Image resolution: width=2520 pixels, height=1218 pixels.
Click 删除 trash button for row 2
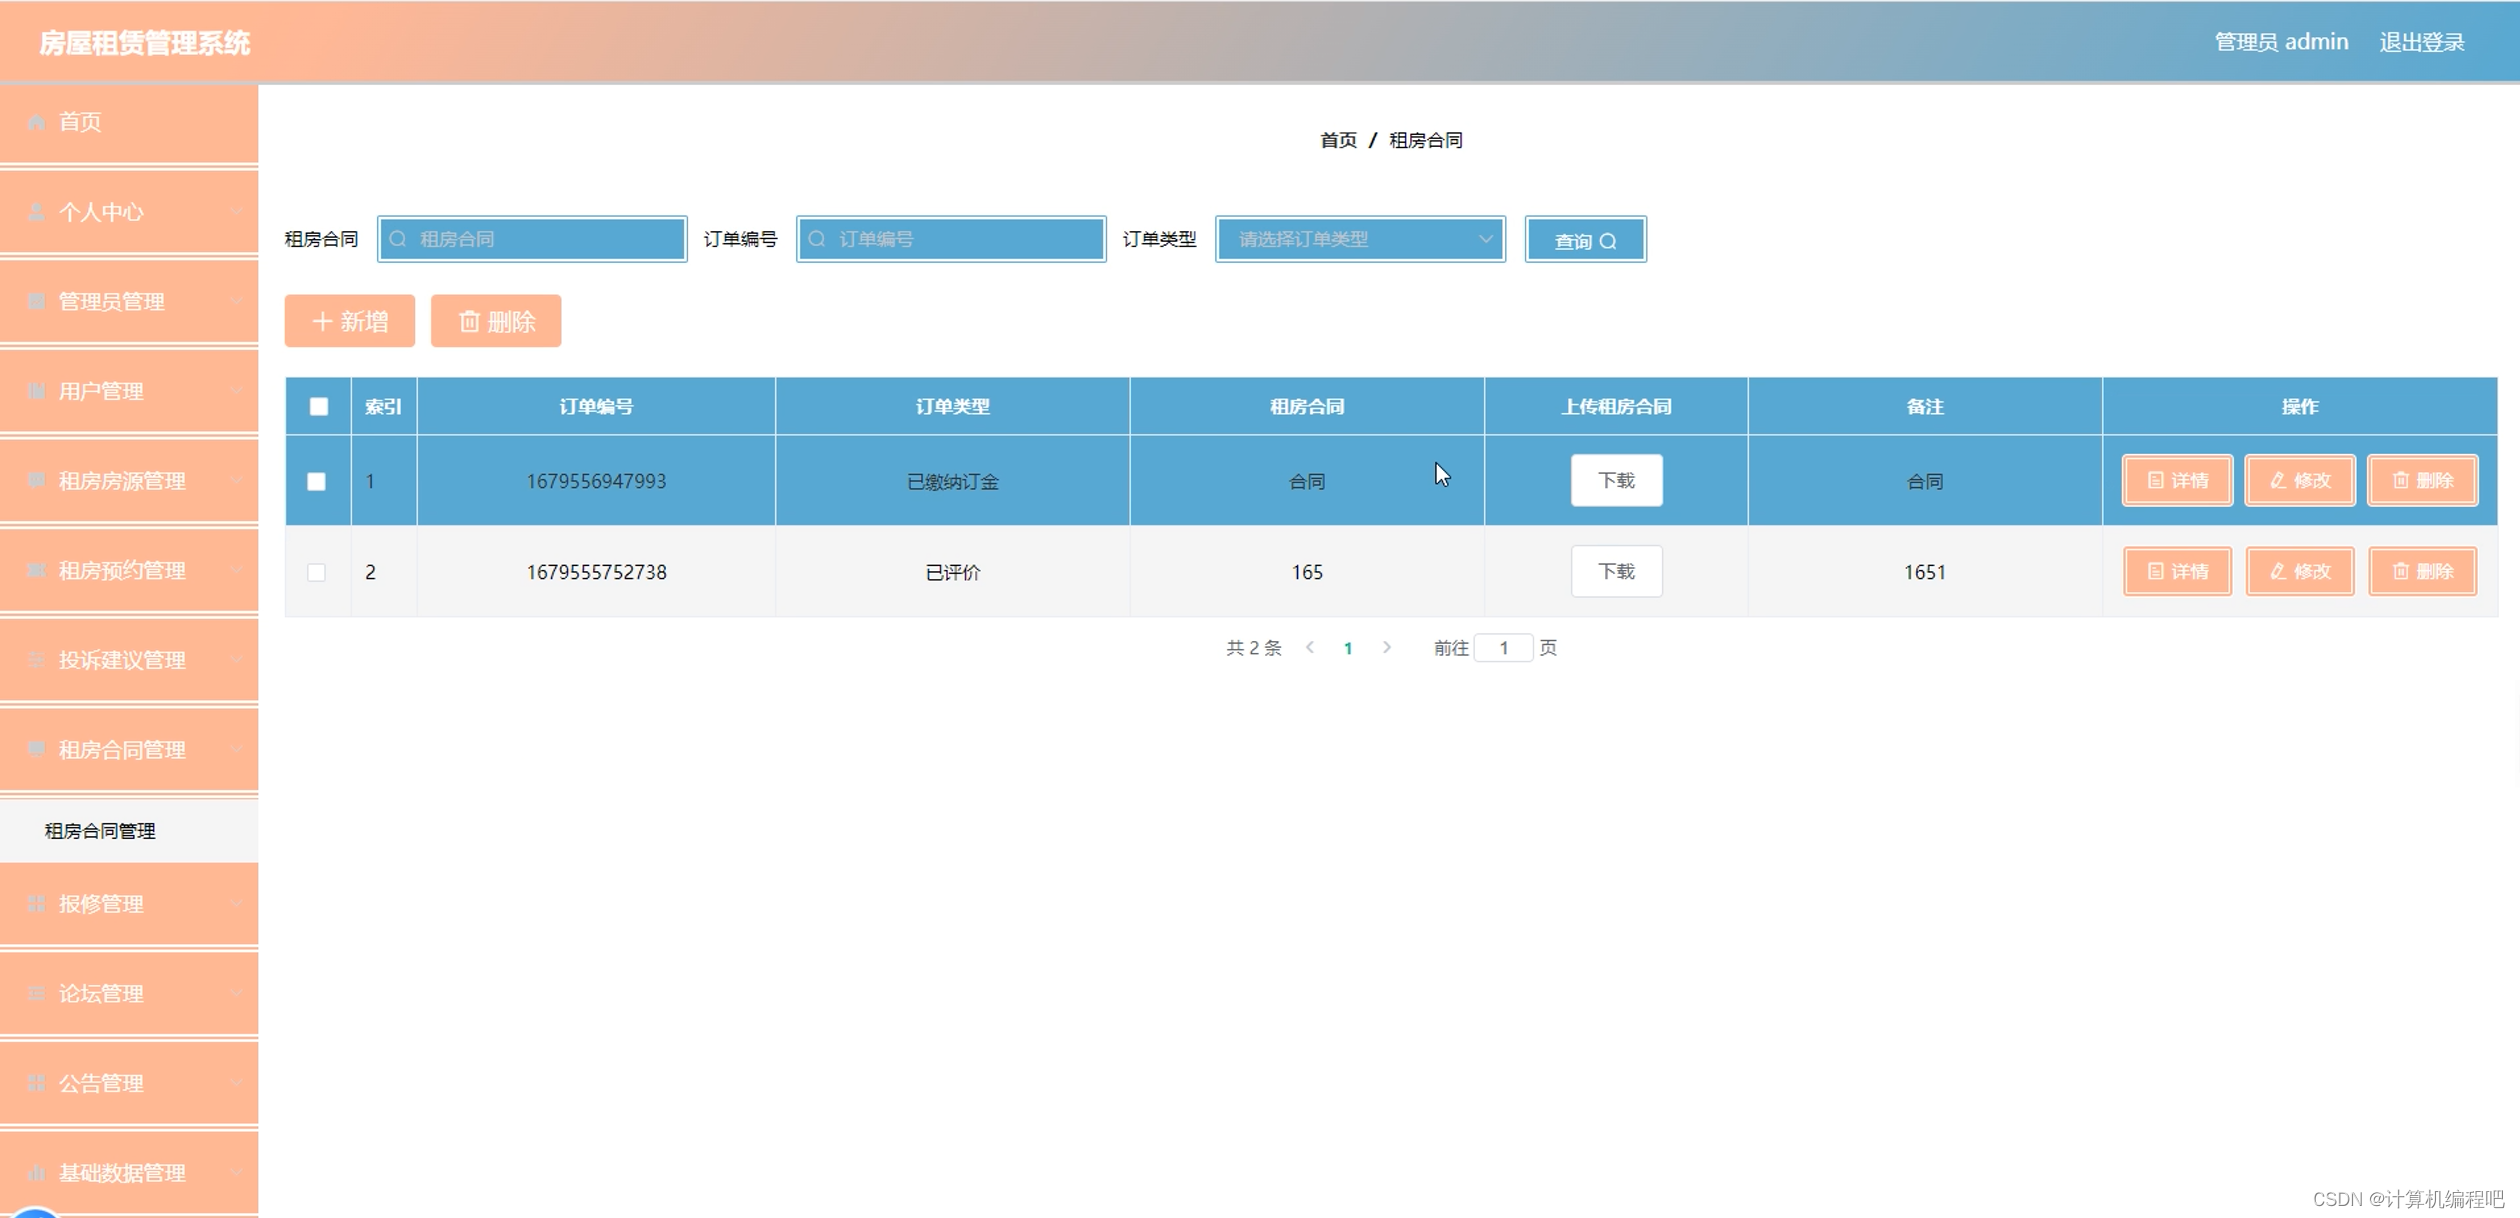click(x=2421, y=571)
